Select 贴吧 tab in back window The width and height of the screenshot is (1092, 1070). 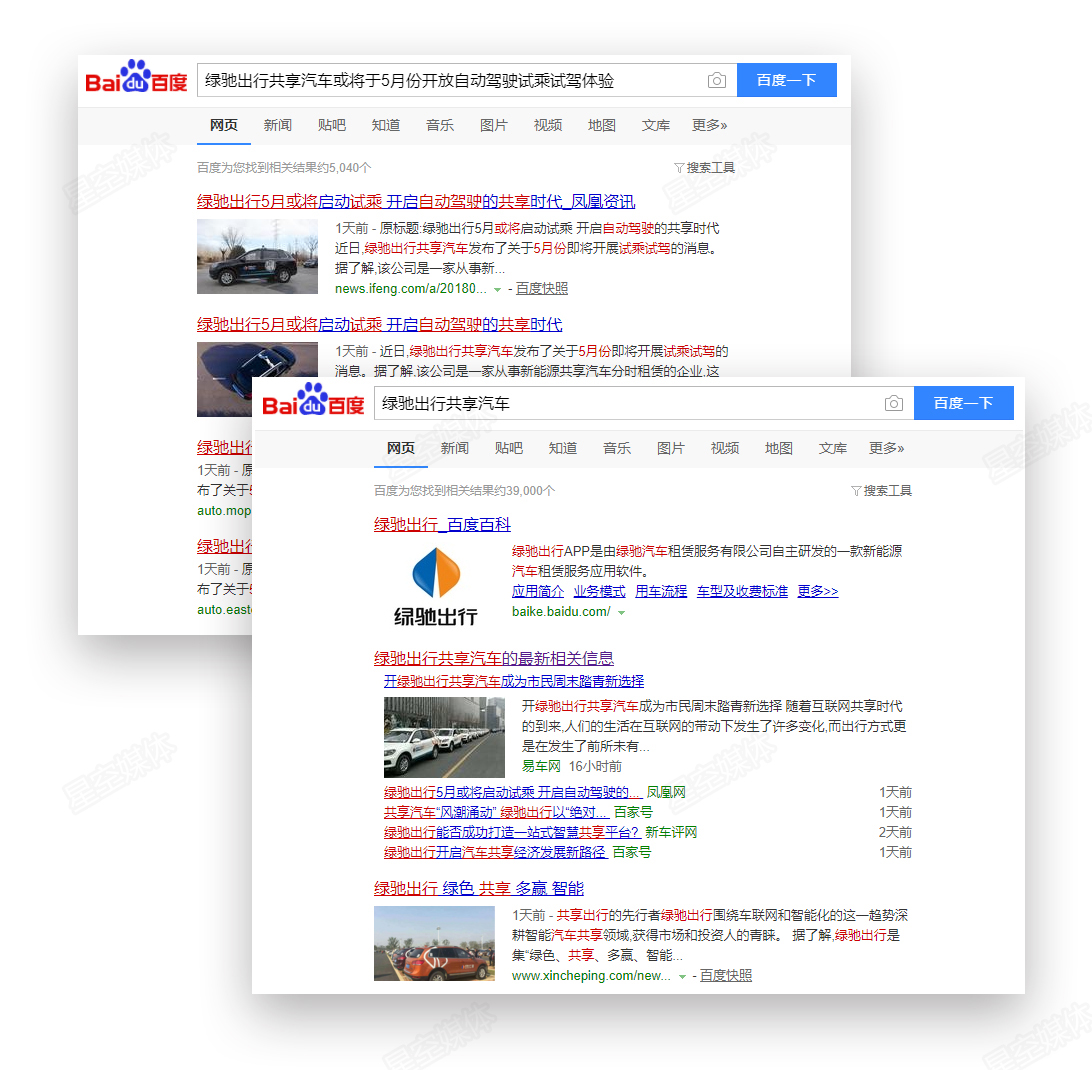[x=332, y=125]
